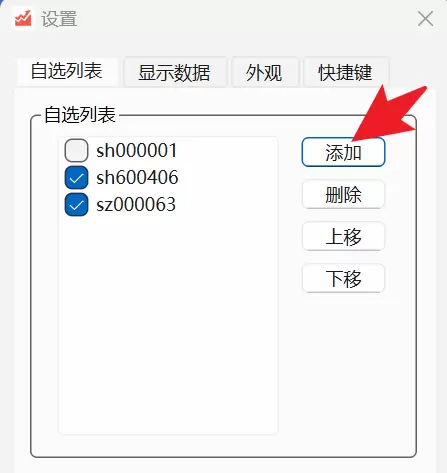447x473 pixels.
Task: Select the 快捷键 tab
Action: (x=345, y=72)
